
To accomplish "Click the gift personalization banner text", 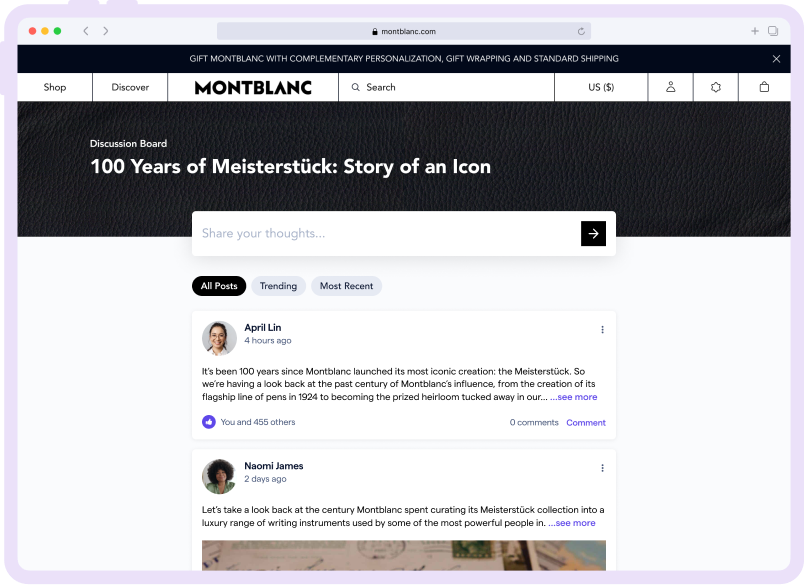I will (404, 59).
